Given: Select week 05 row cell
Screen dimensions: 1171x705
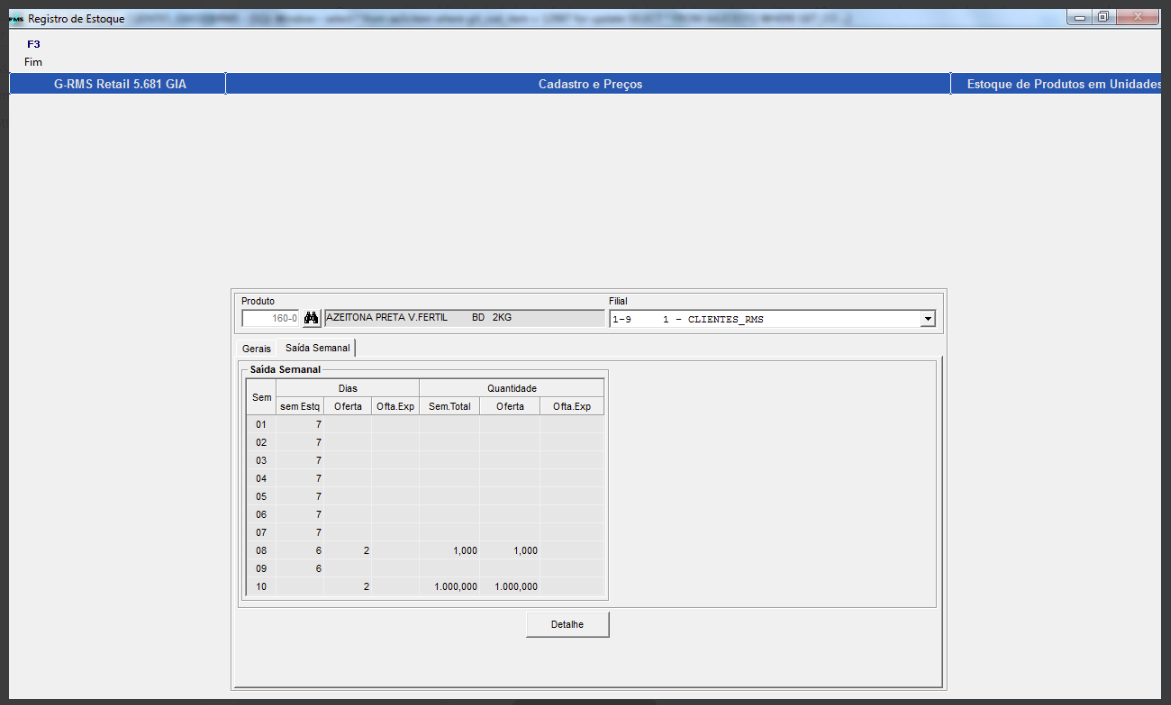Looking at the screenshot, I should 261,496.
